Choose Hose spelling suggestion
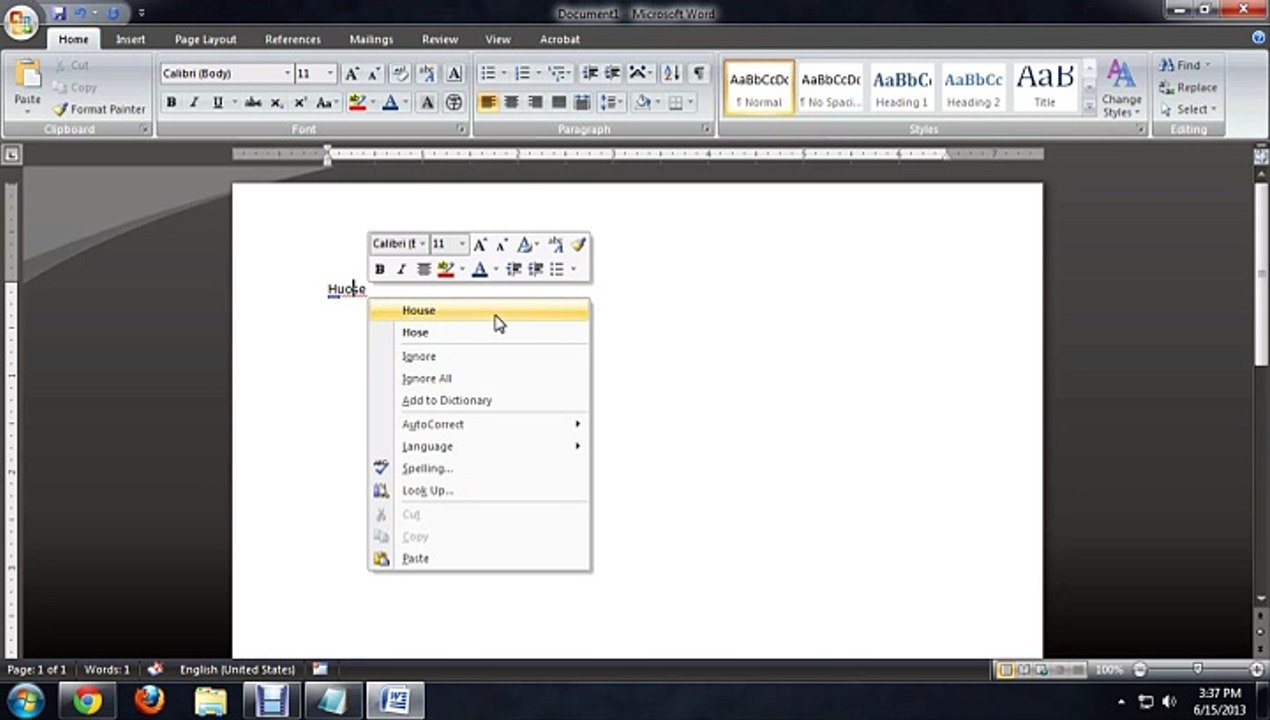This screenshot has width=1270, height=720. tap(479, 332)
